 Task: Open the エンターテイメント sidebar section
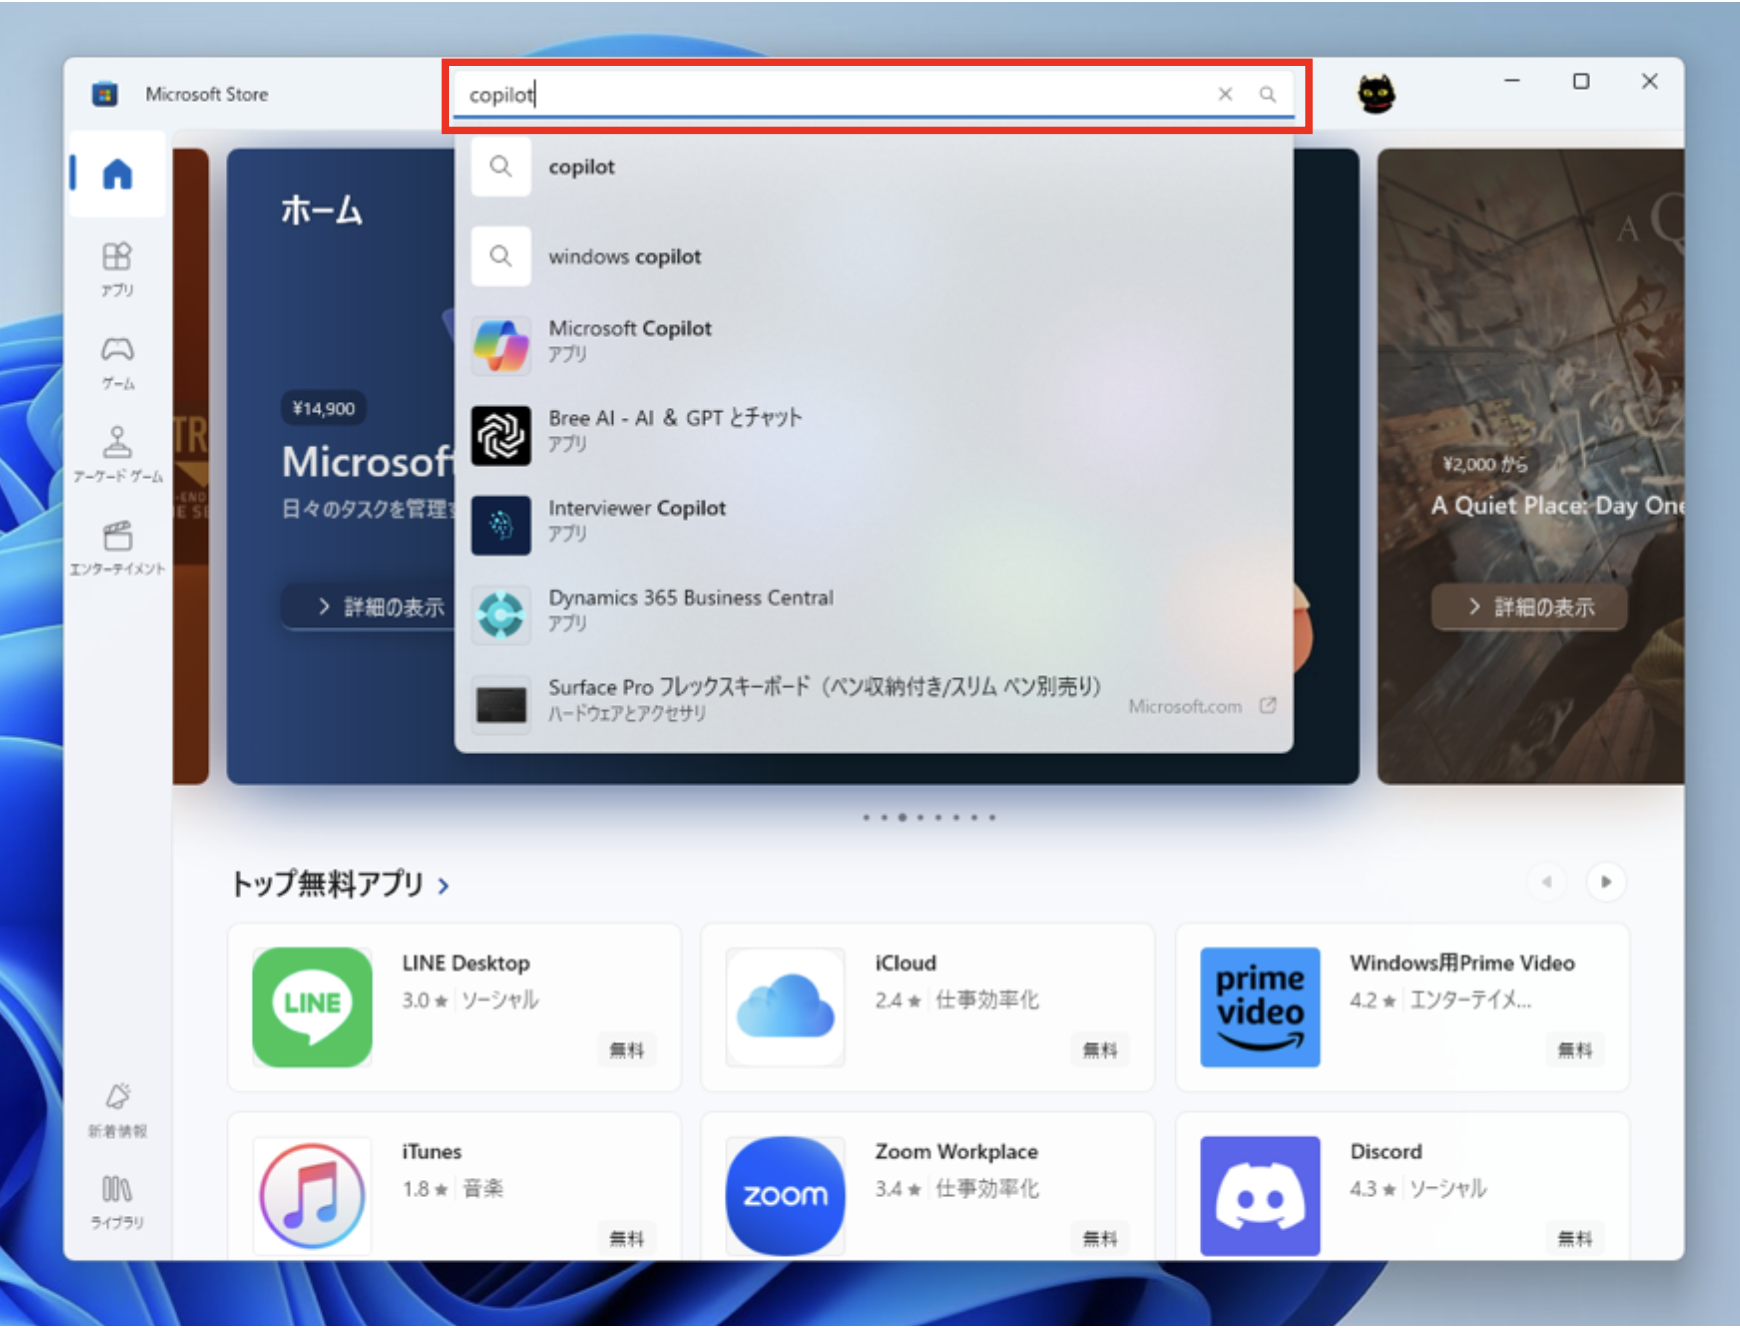coord(117,547)
